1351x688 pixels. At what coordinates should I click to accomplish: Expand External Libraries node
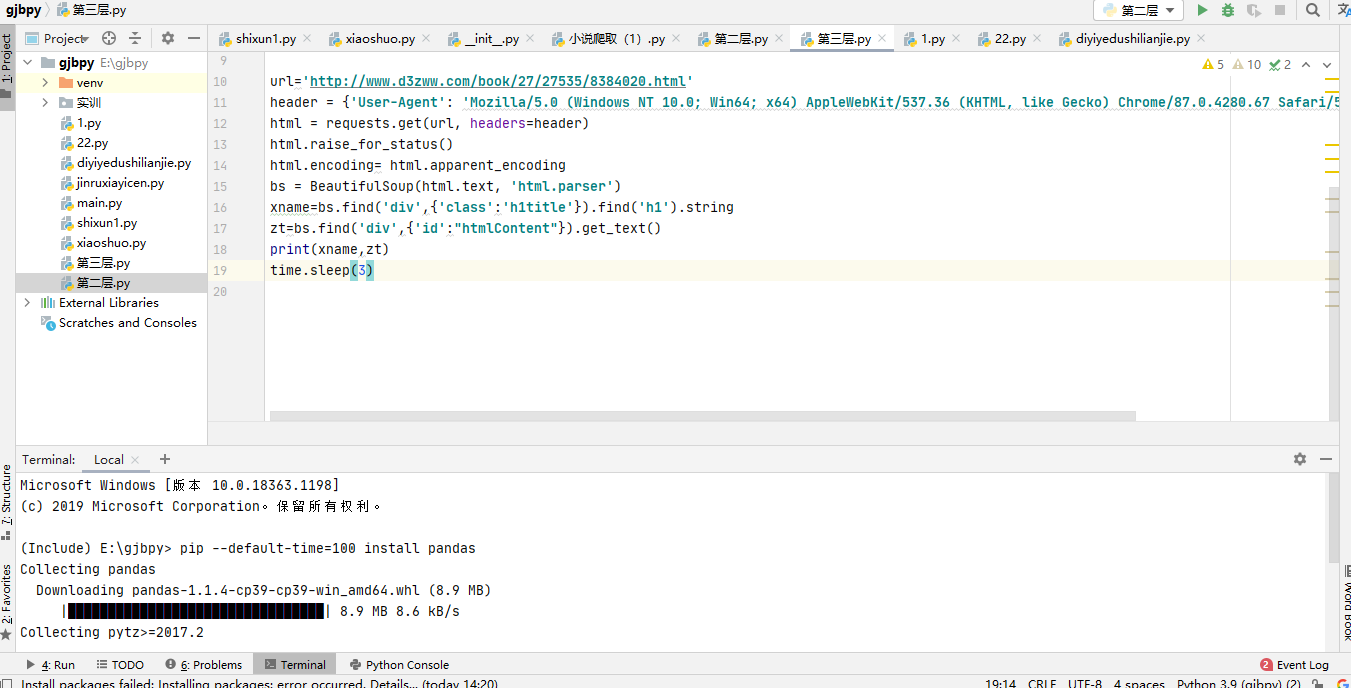click(27, 303)
